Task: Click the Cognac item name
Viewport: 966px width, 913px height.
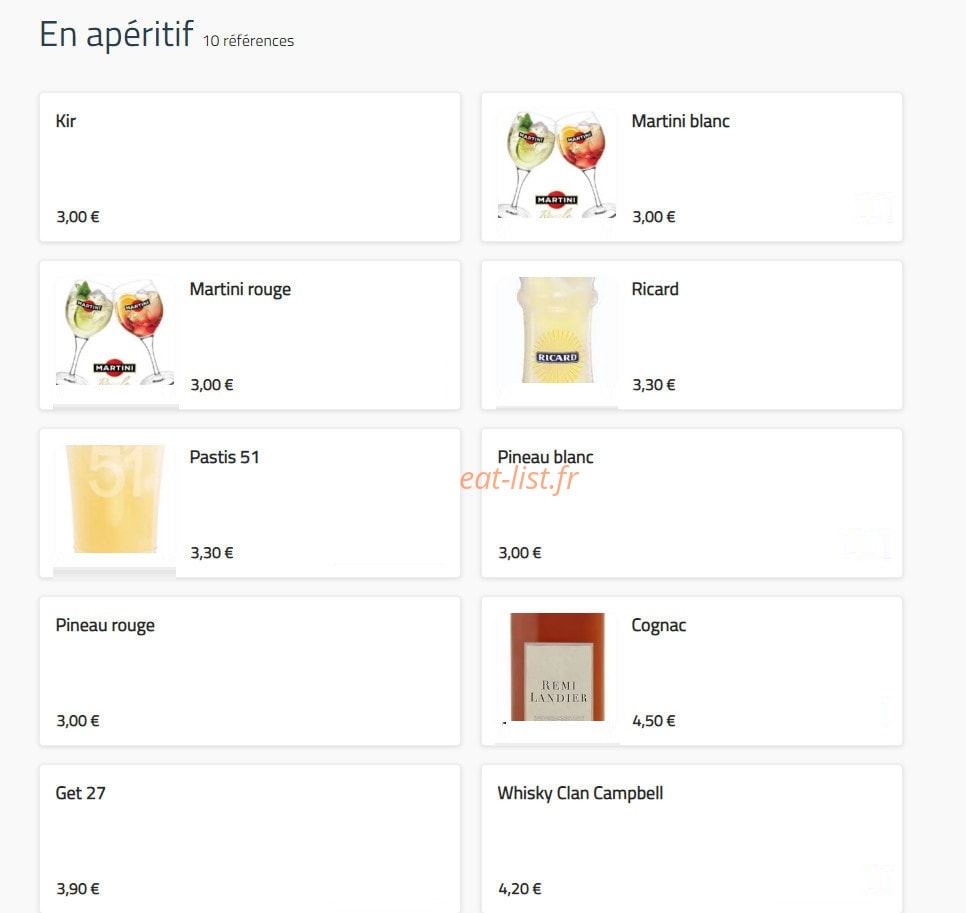Action: pyautogui.click(x=659, y=625)
